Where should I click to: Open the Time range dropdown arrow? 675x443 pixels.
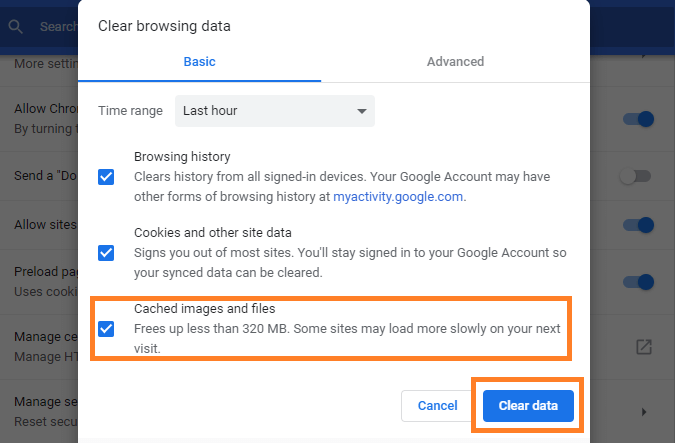pos(362,111)
